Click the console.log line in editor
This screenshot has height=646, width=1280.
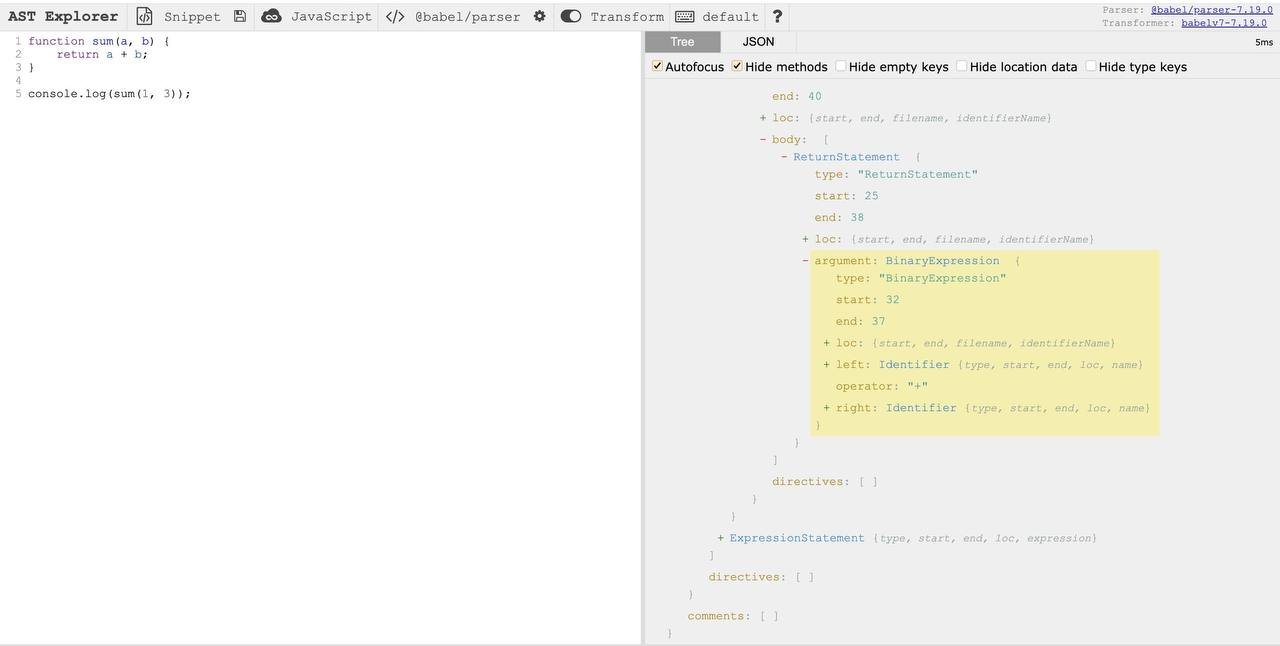(x=109, y=94)
